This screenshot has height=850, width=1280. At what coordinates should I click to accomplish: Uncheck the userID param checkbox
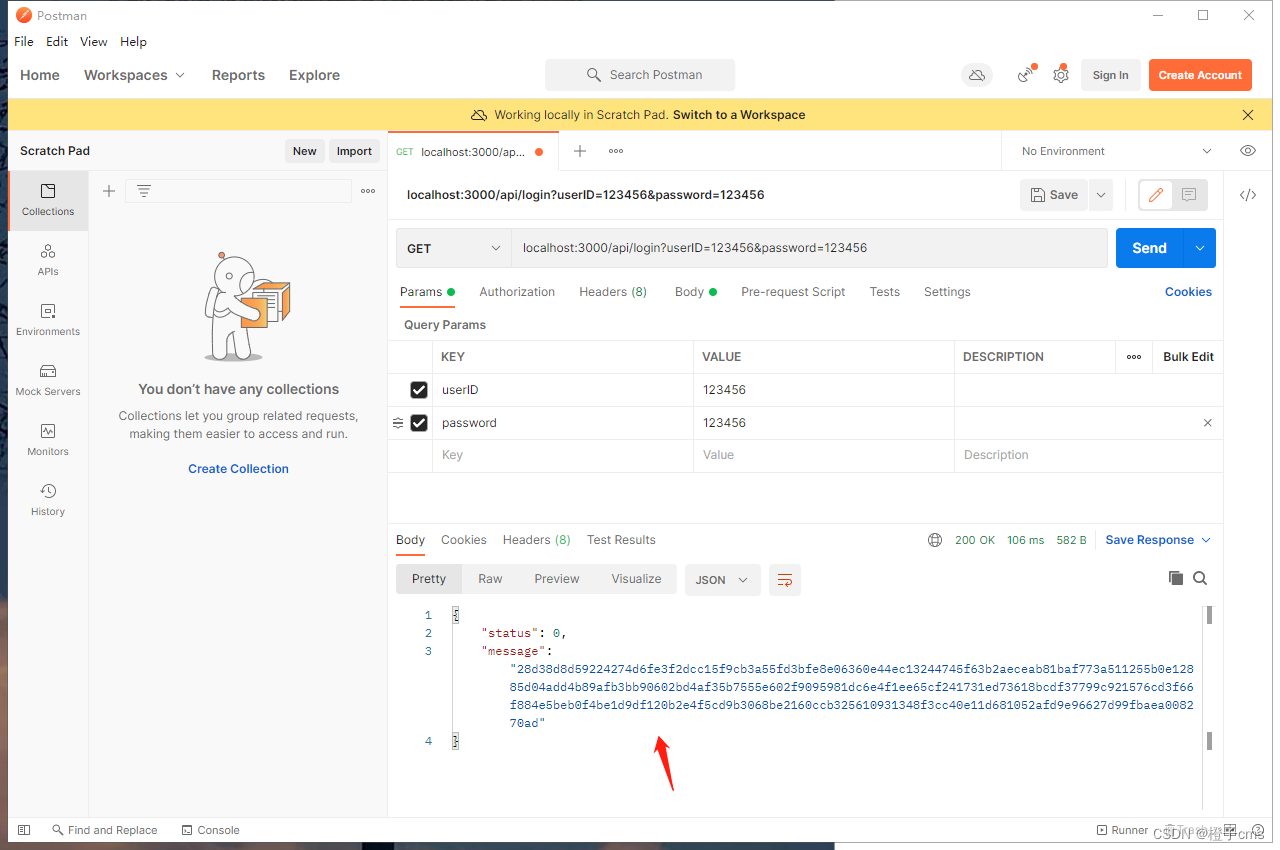coord(419,390)
